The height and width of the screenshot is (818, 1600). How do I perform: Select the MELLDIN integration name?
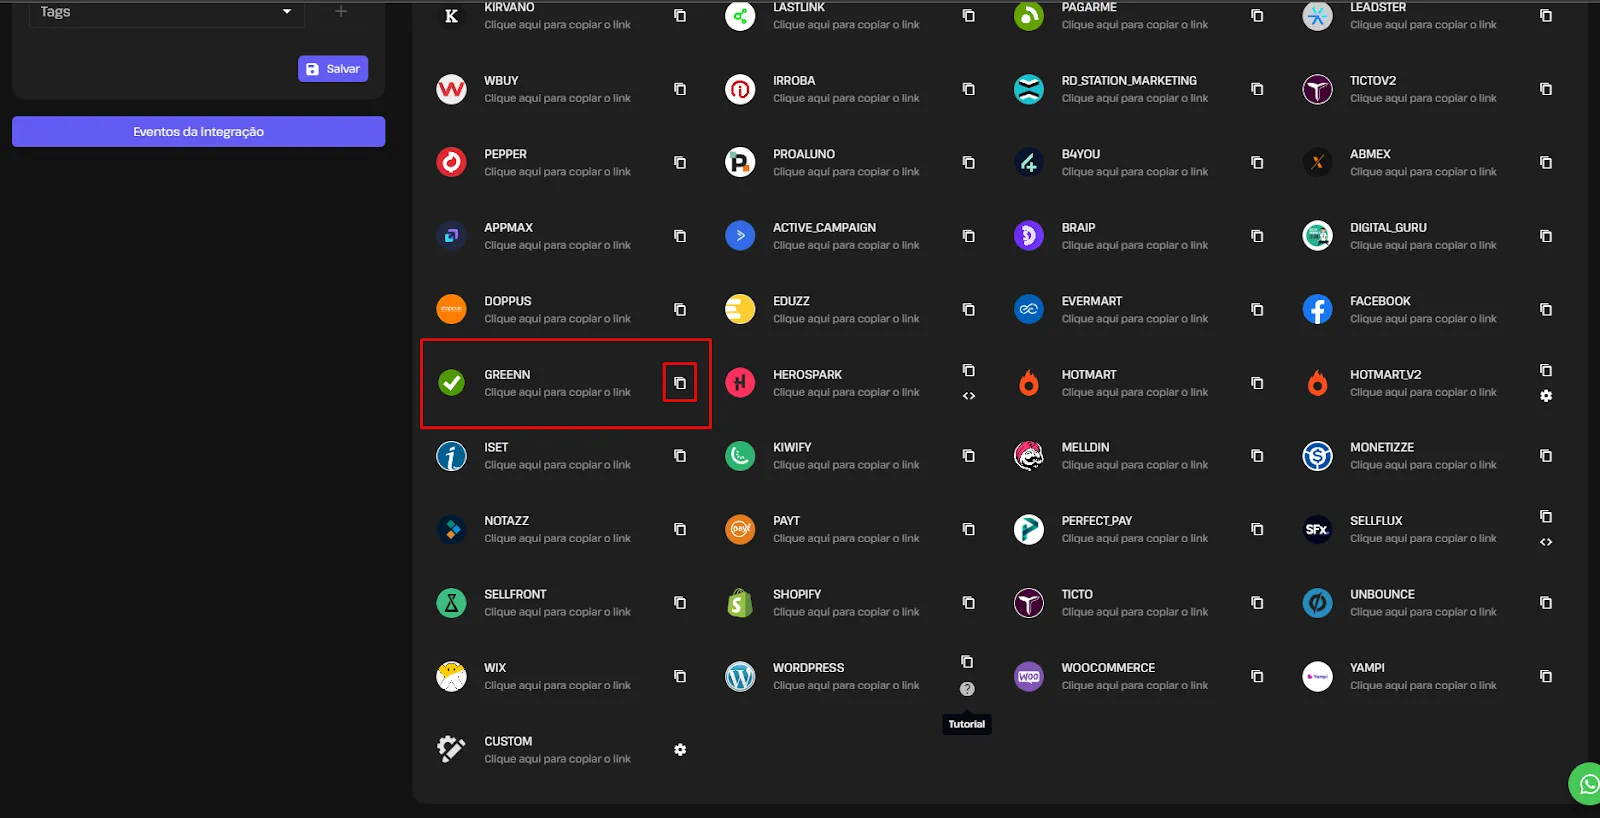point(1085,448)
